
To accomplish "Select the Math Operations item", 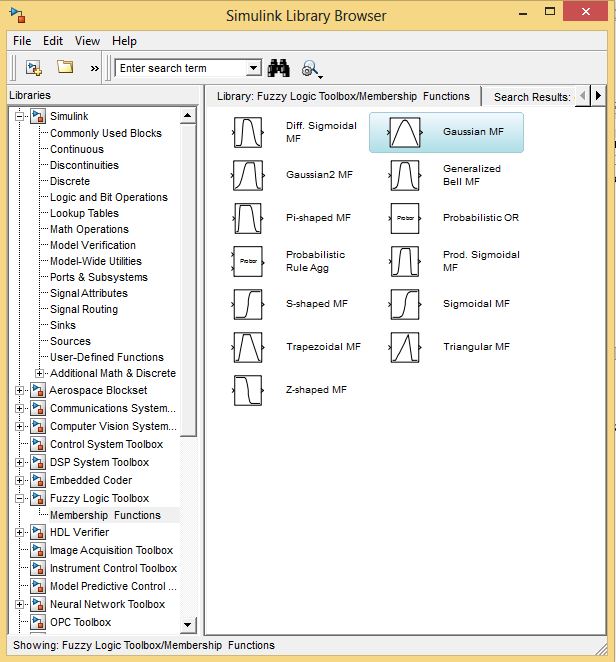I will point(89,229).
